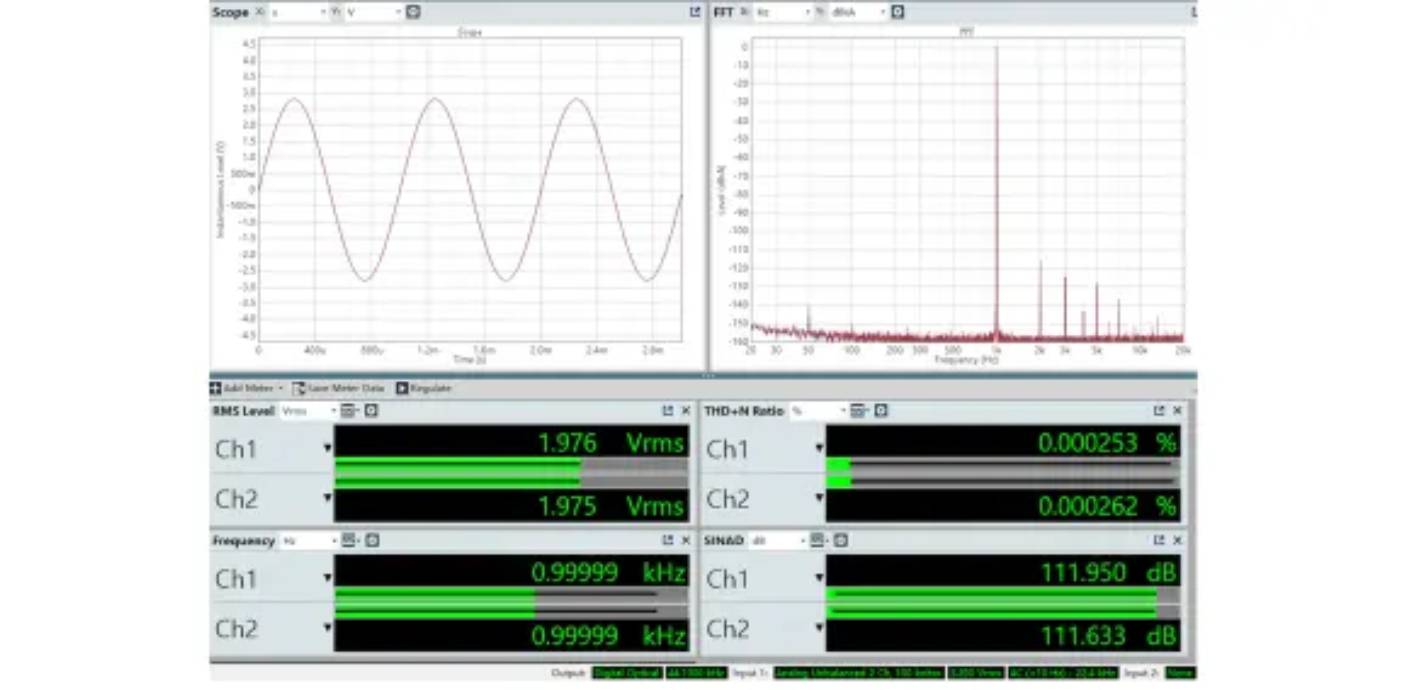Open the SINAD meter settings gear
The image size is (1410, 690).
click(841, 540)
